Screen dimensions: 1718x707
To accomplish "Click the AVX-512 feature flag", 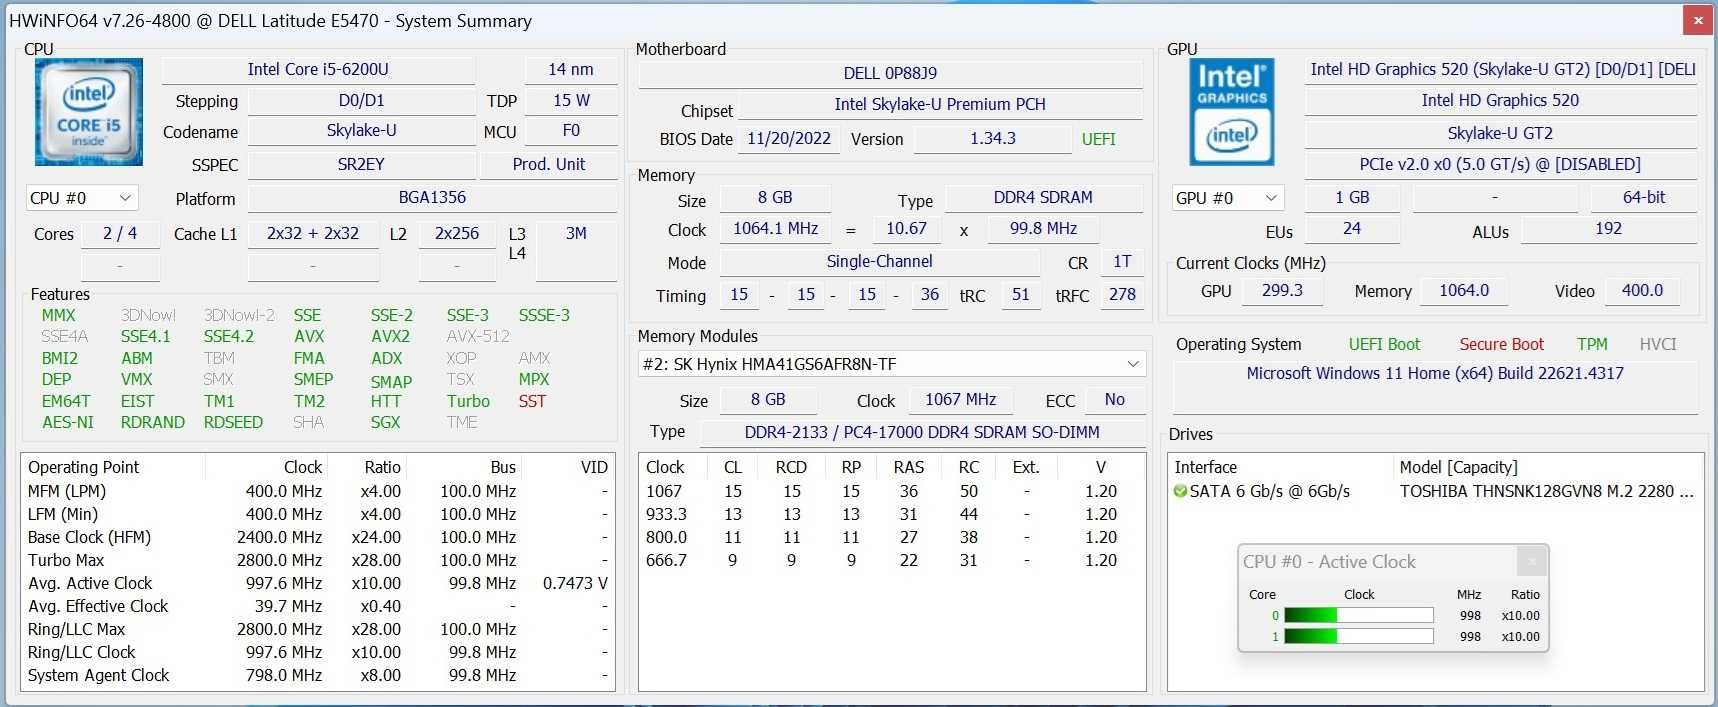I will point(478,337).
